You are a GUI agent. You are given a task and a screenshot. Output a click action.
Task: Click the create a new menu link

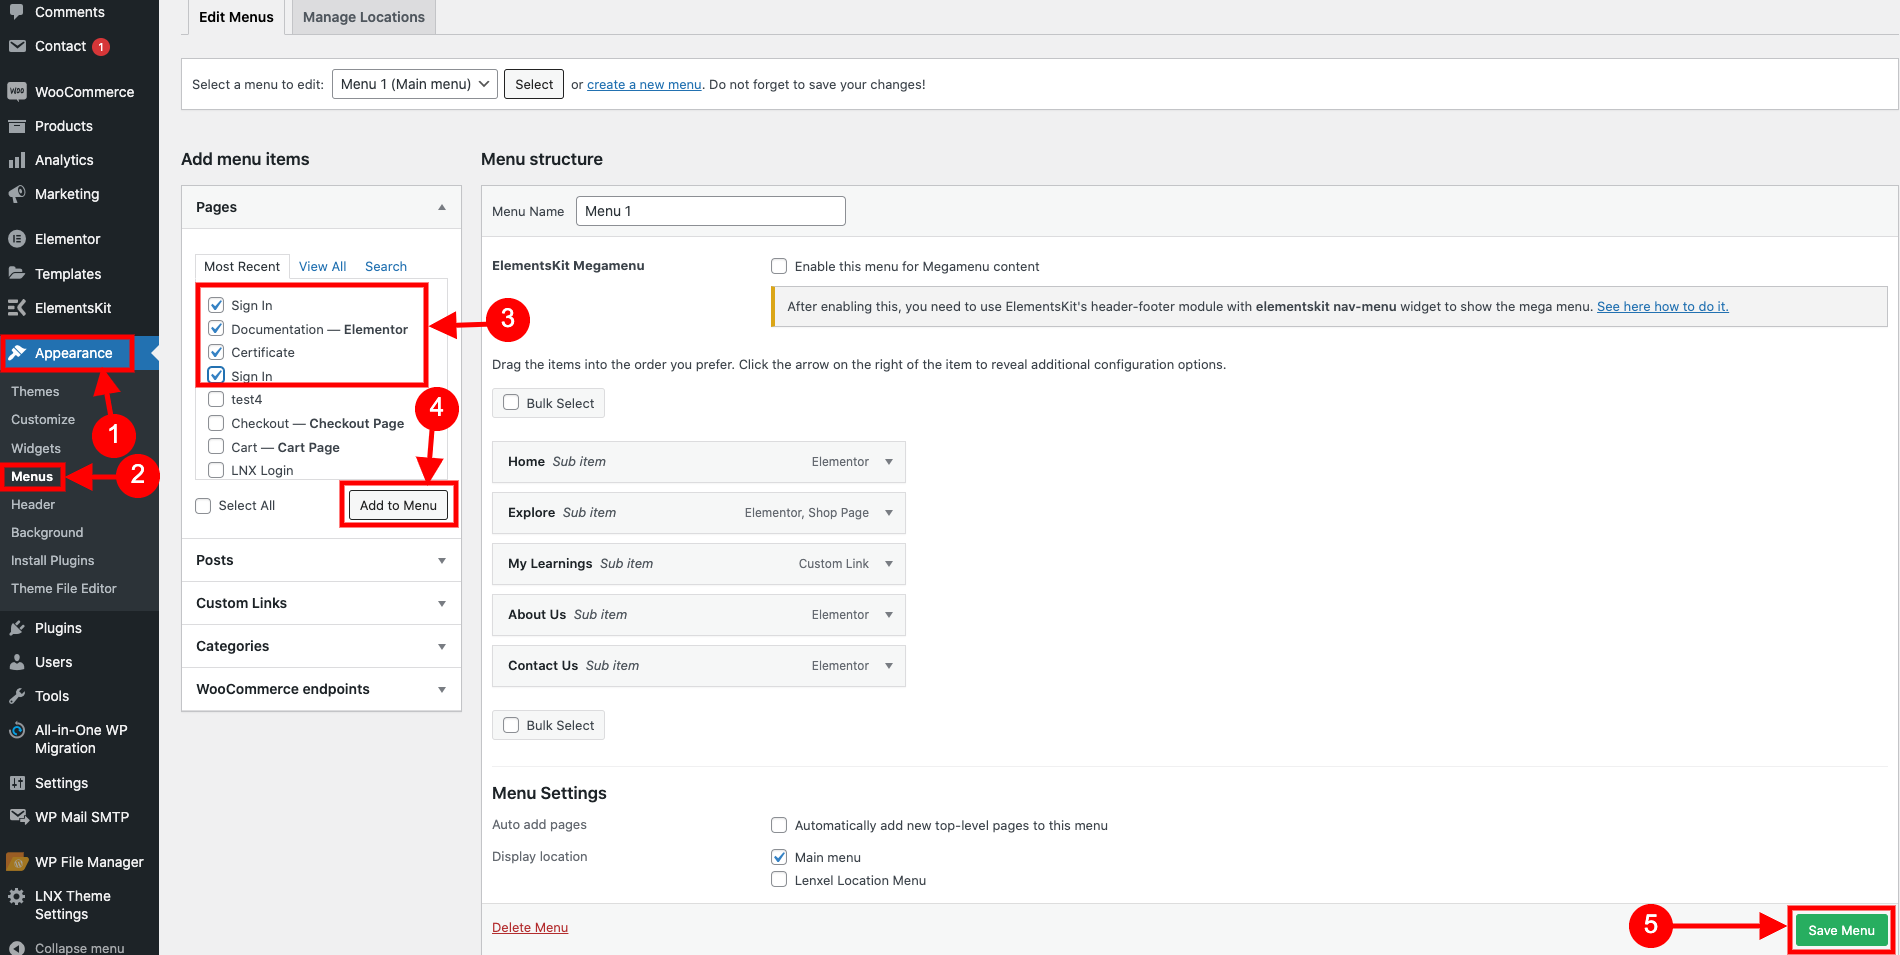point(644,84)
